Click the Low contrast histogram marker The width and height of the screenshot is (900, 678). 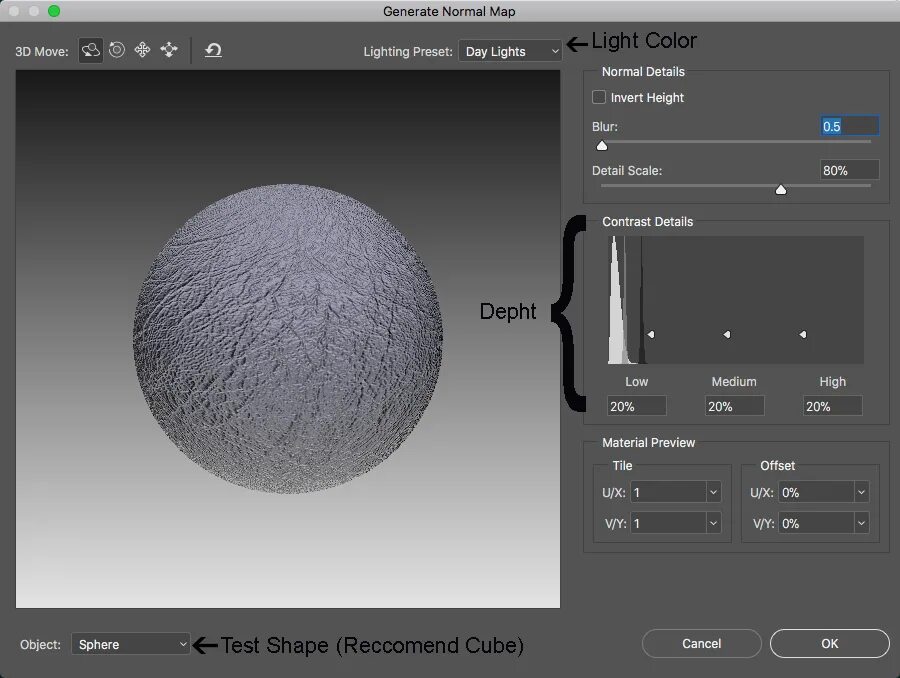[x=651, y=334]
